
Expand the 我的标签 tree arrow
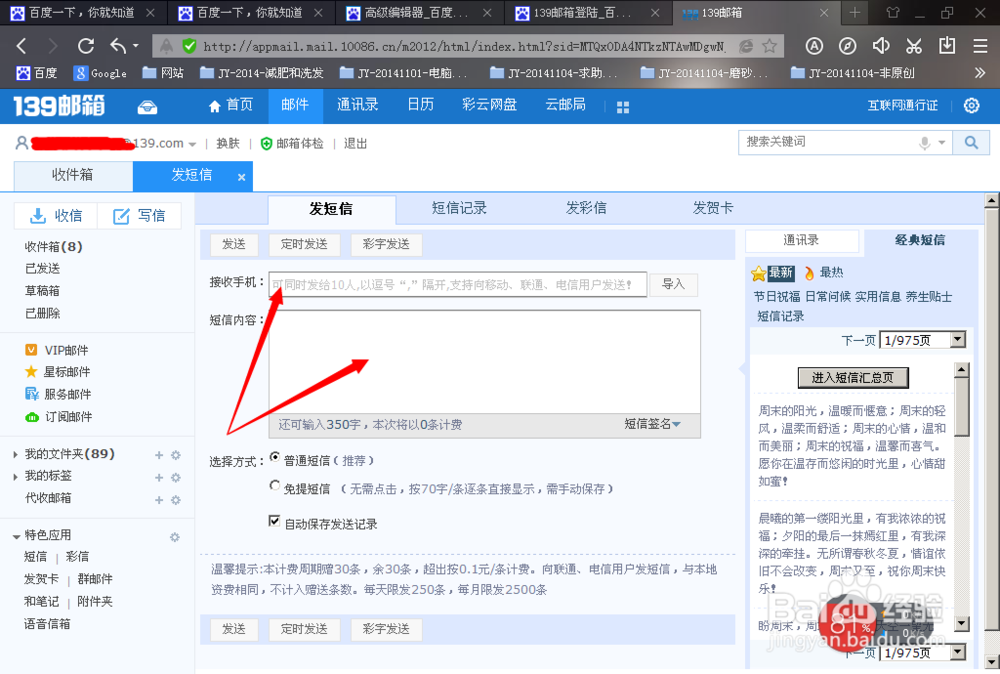tap(15, 477)
